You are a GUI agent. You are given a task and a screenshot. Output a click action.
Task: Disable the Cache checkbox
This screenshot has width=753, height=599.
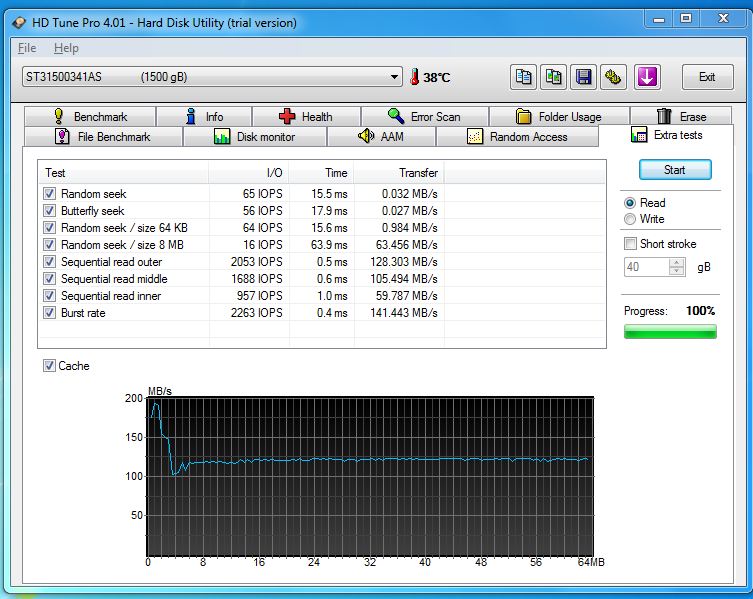(x=49, y=366)
